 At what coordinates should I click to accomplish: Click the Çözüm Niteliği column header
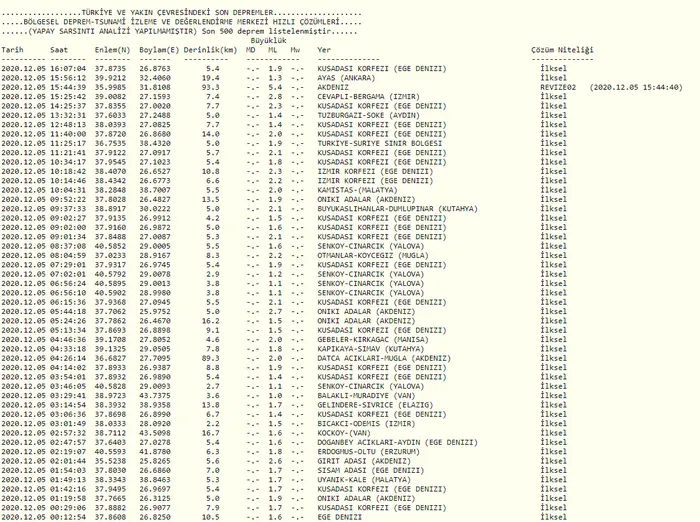[562, 49]
